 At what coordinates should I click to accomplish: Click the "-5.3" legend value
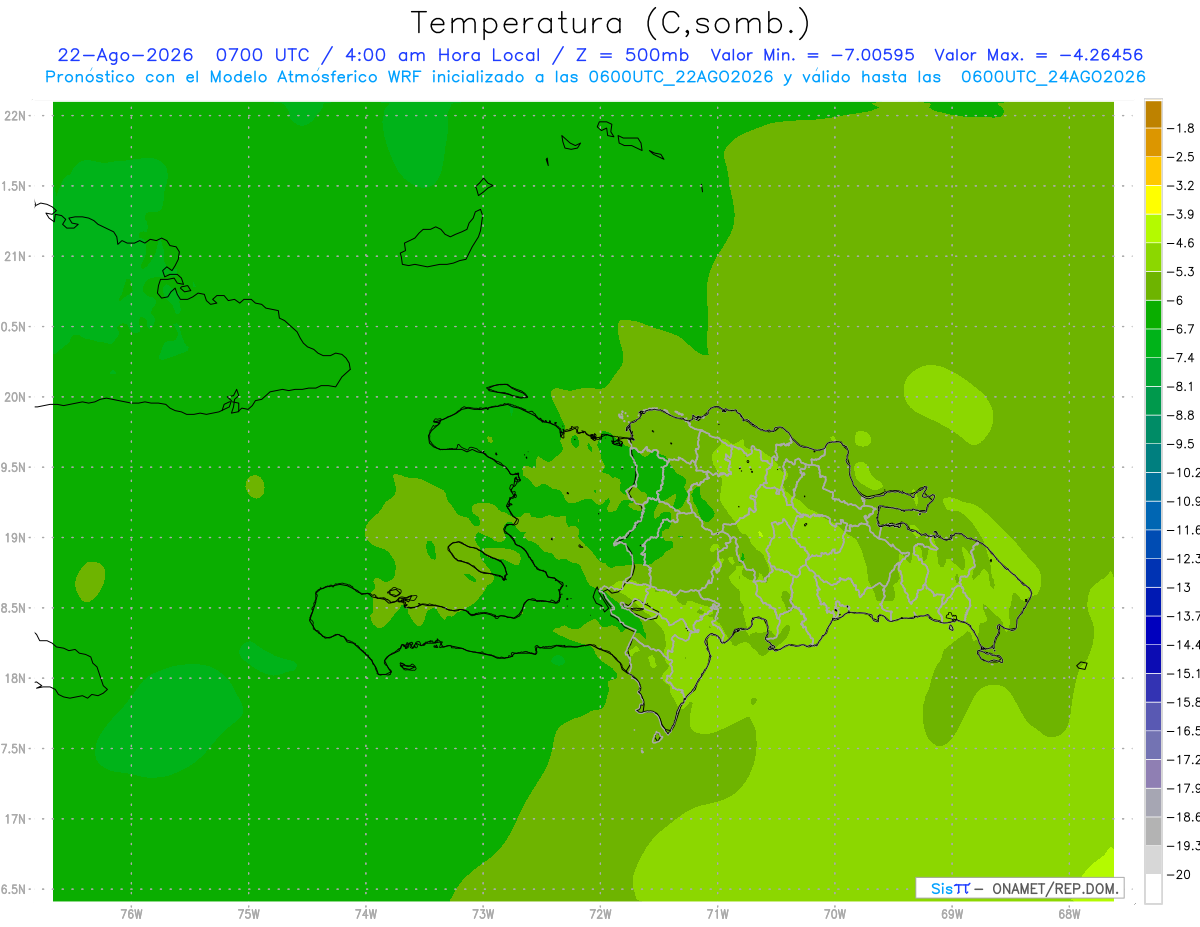tap(1183, 271)
